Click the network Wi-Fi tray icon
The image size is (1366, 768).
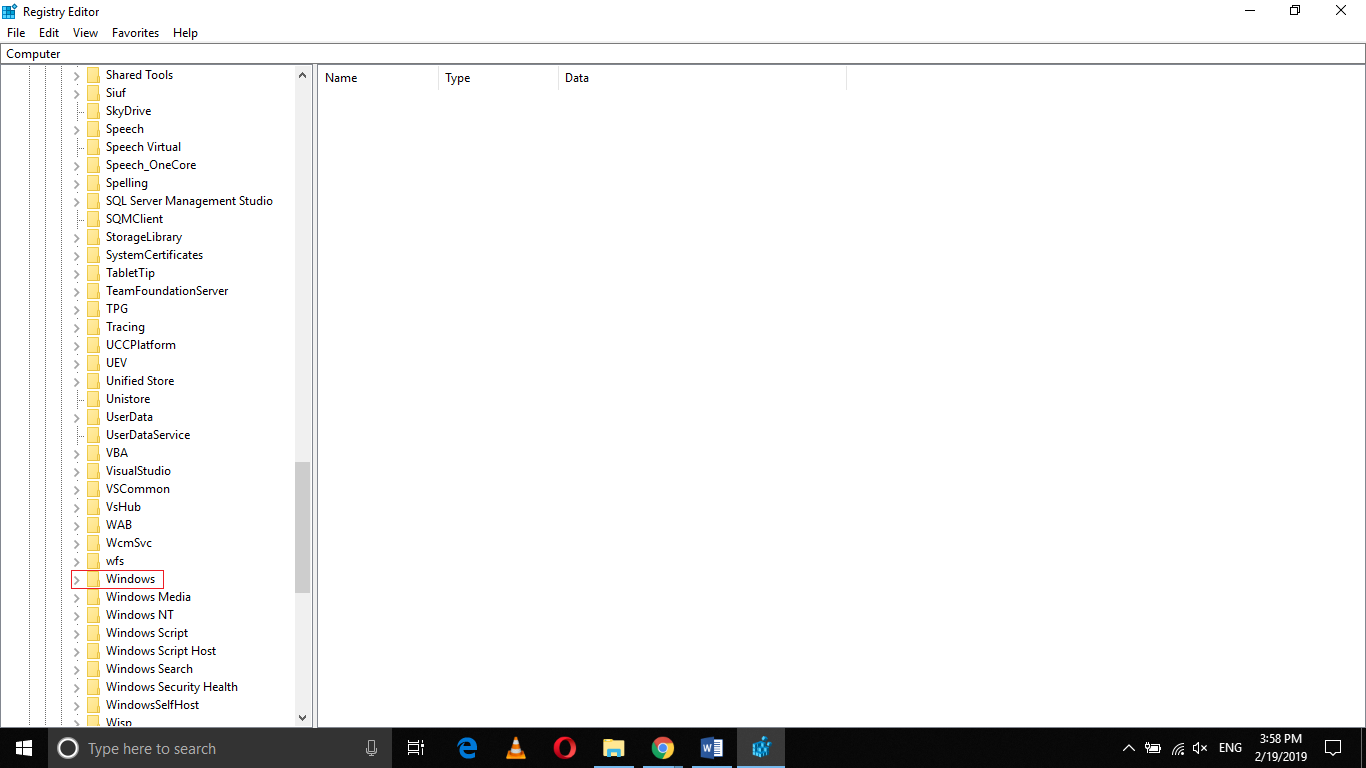1178,748
